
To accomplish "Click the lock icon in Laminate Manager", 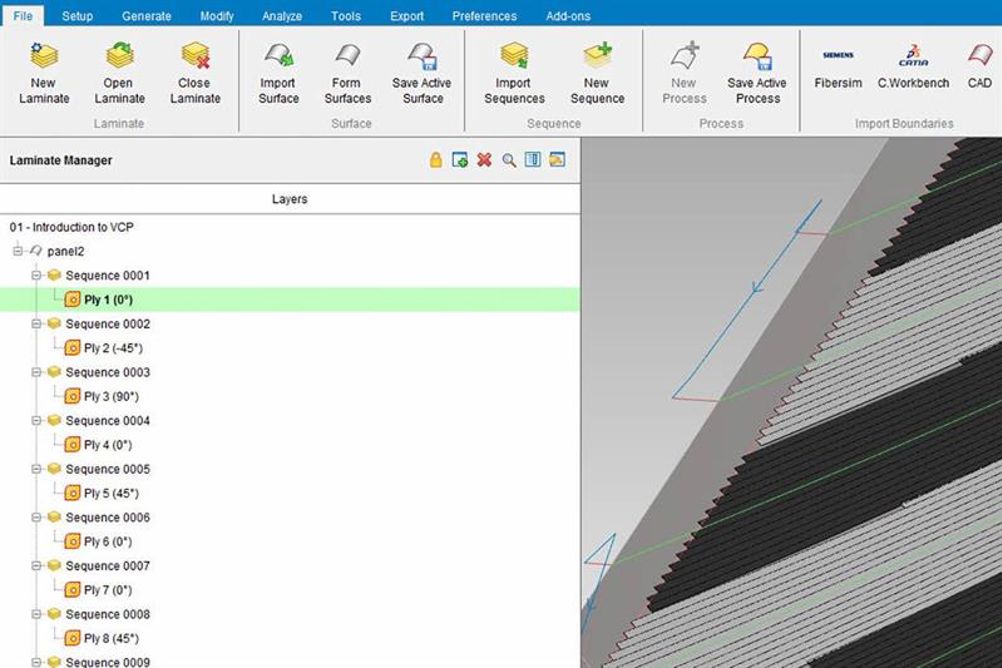I will coord(436,160).
